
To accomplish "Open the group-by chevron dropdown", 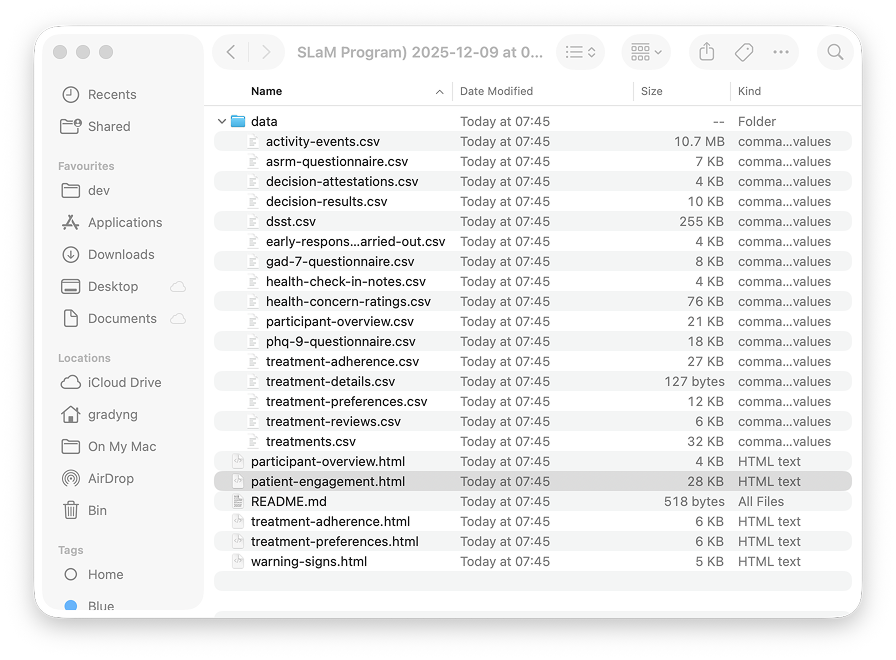I will pyautogui.click(x=658, y=52).
